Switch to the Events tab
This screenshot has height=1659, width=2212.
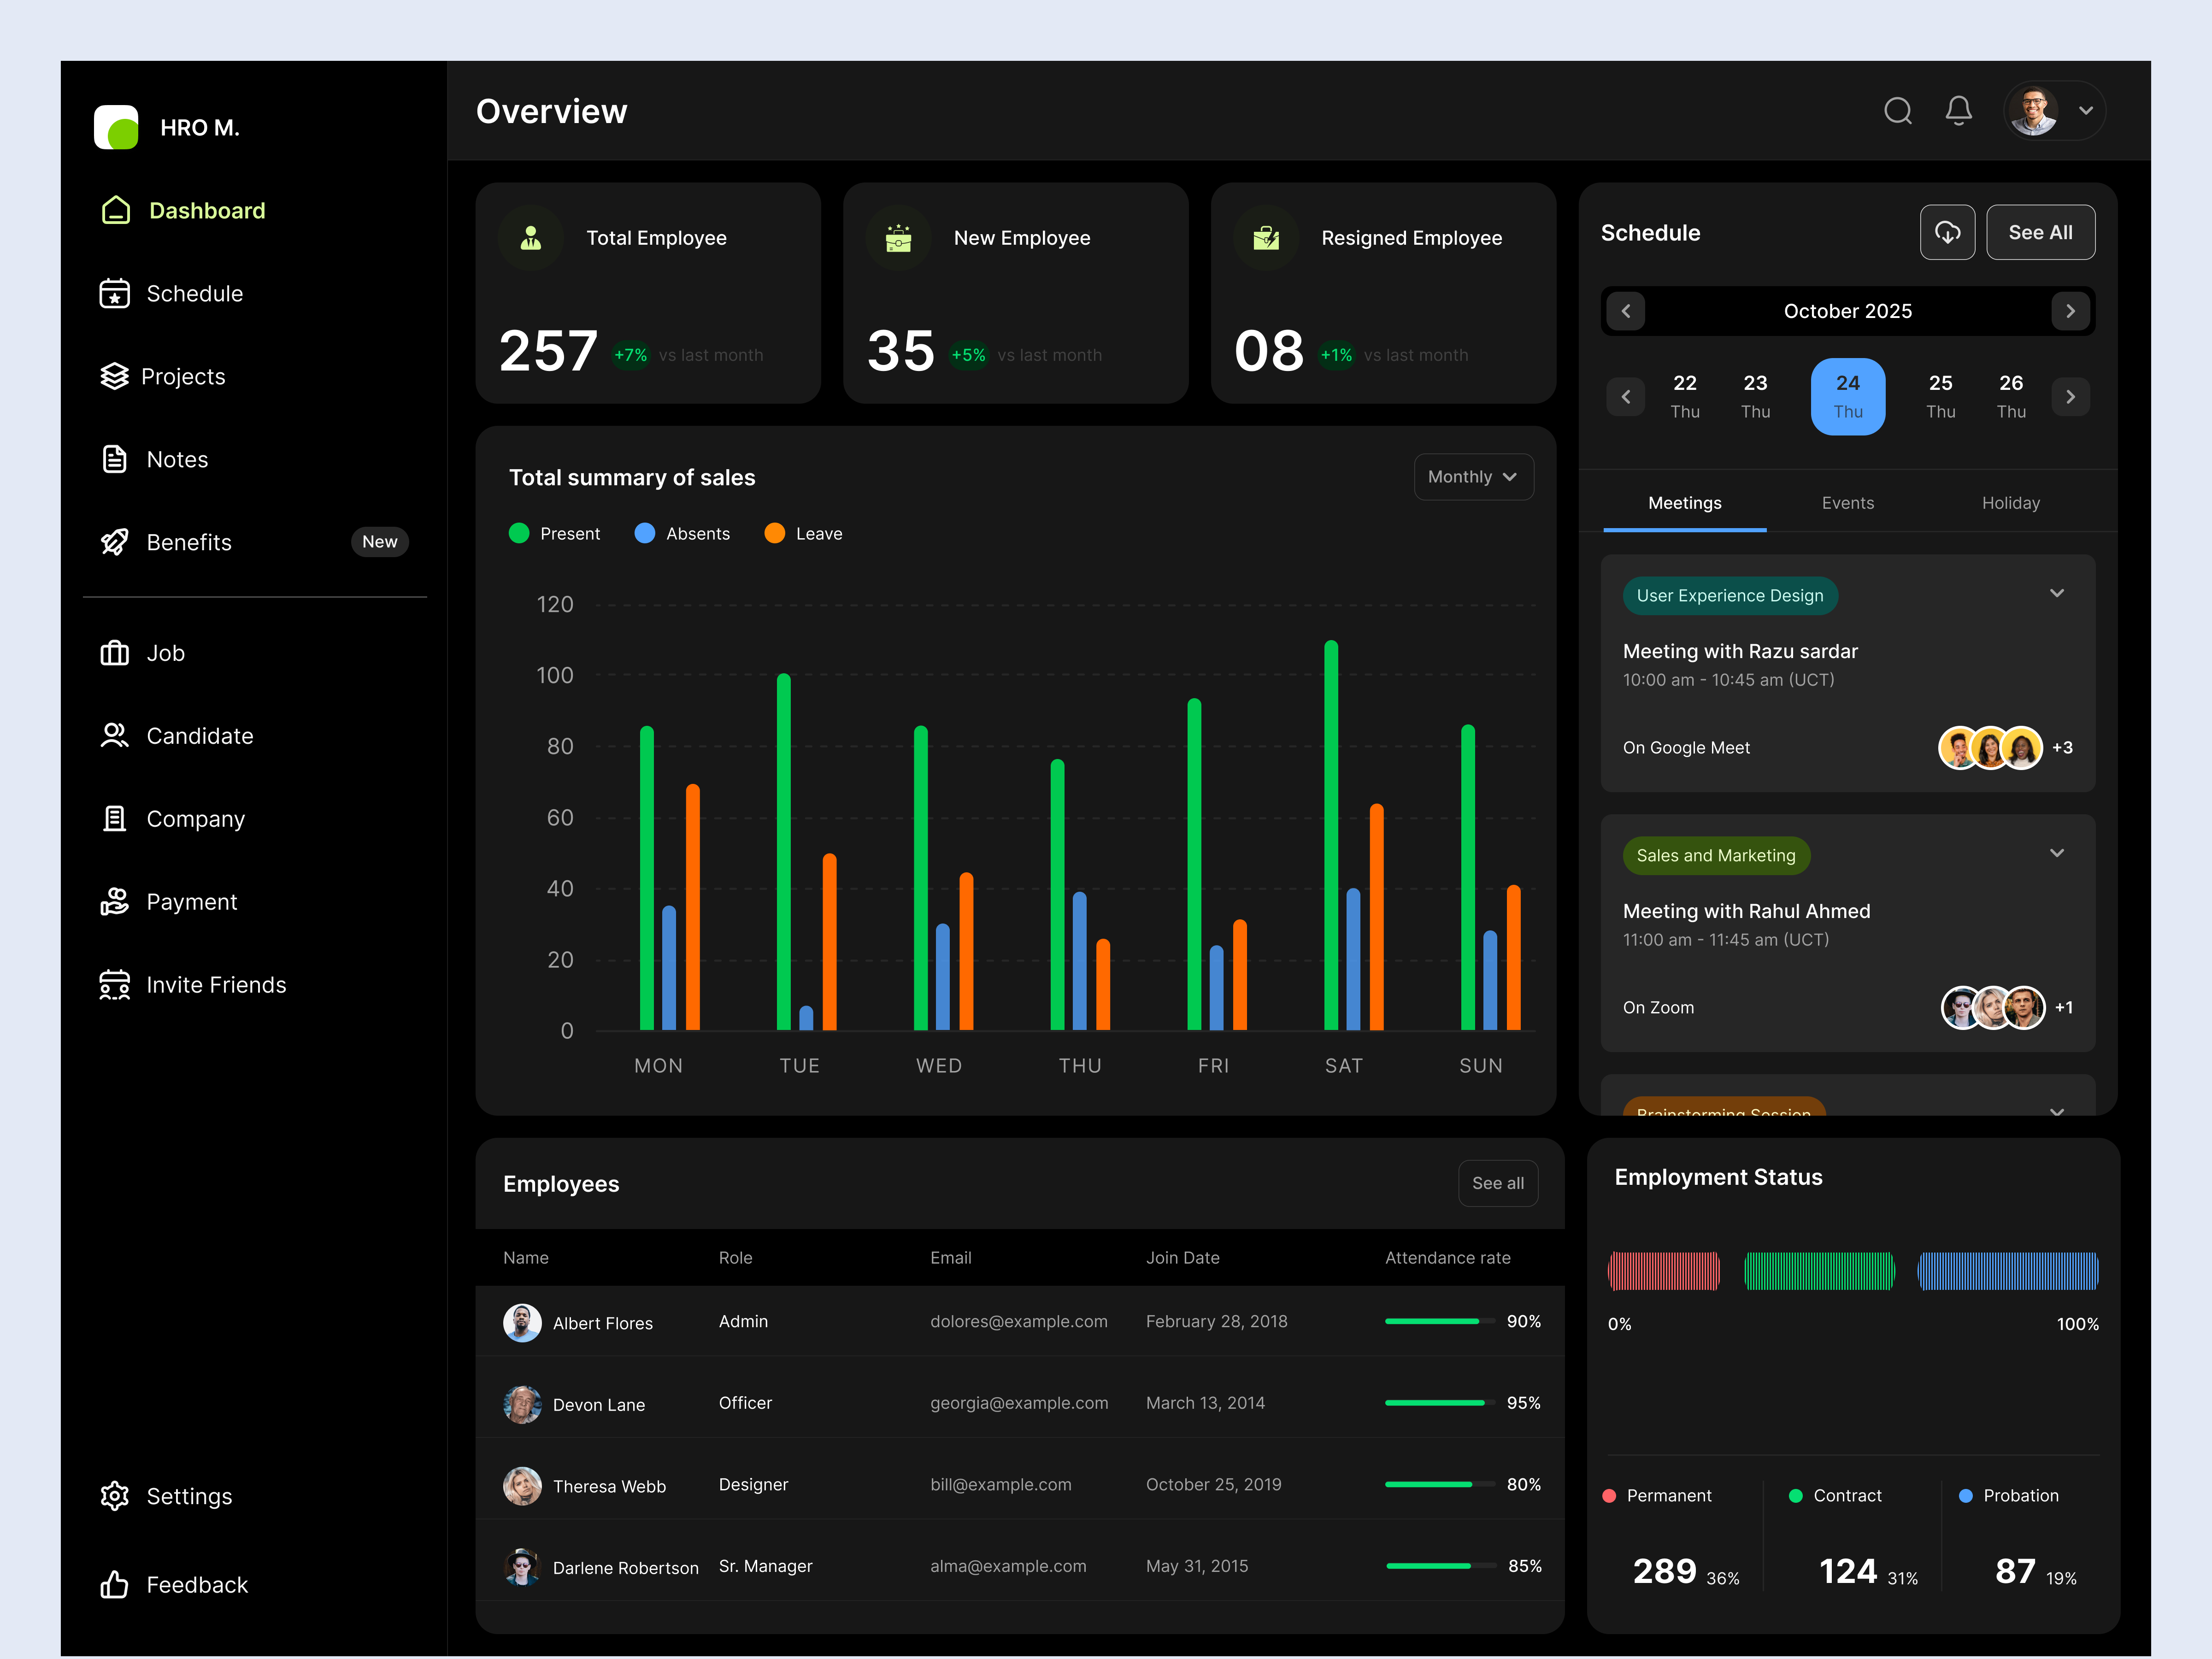[1847, 503]
